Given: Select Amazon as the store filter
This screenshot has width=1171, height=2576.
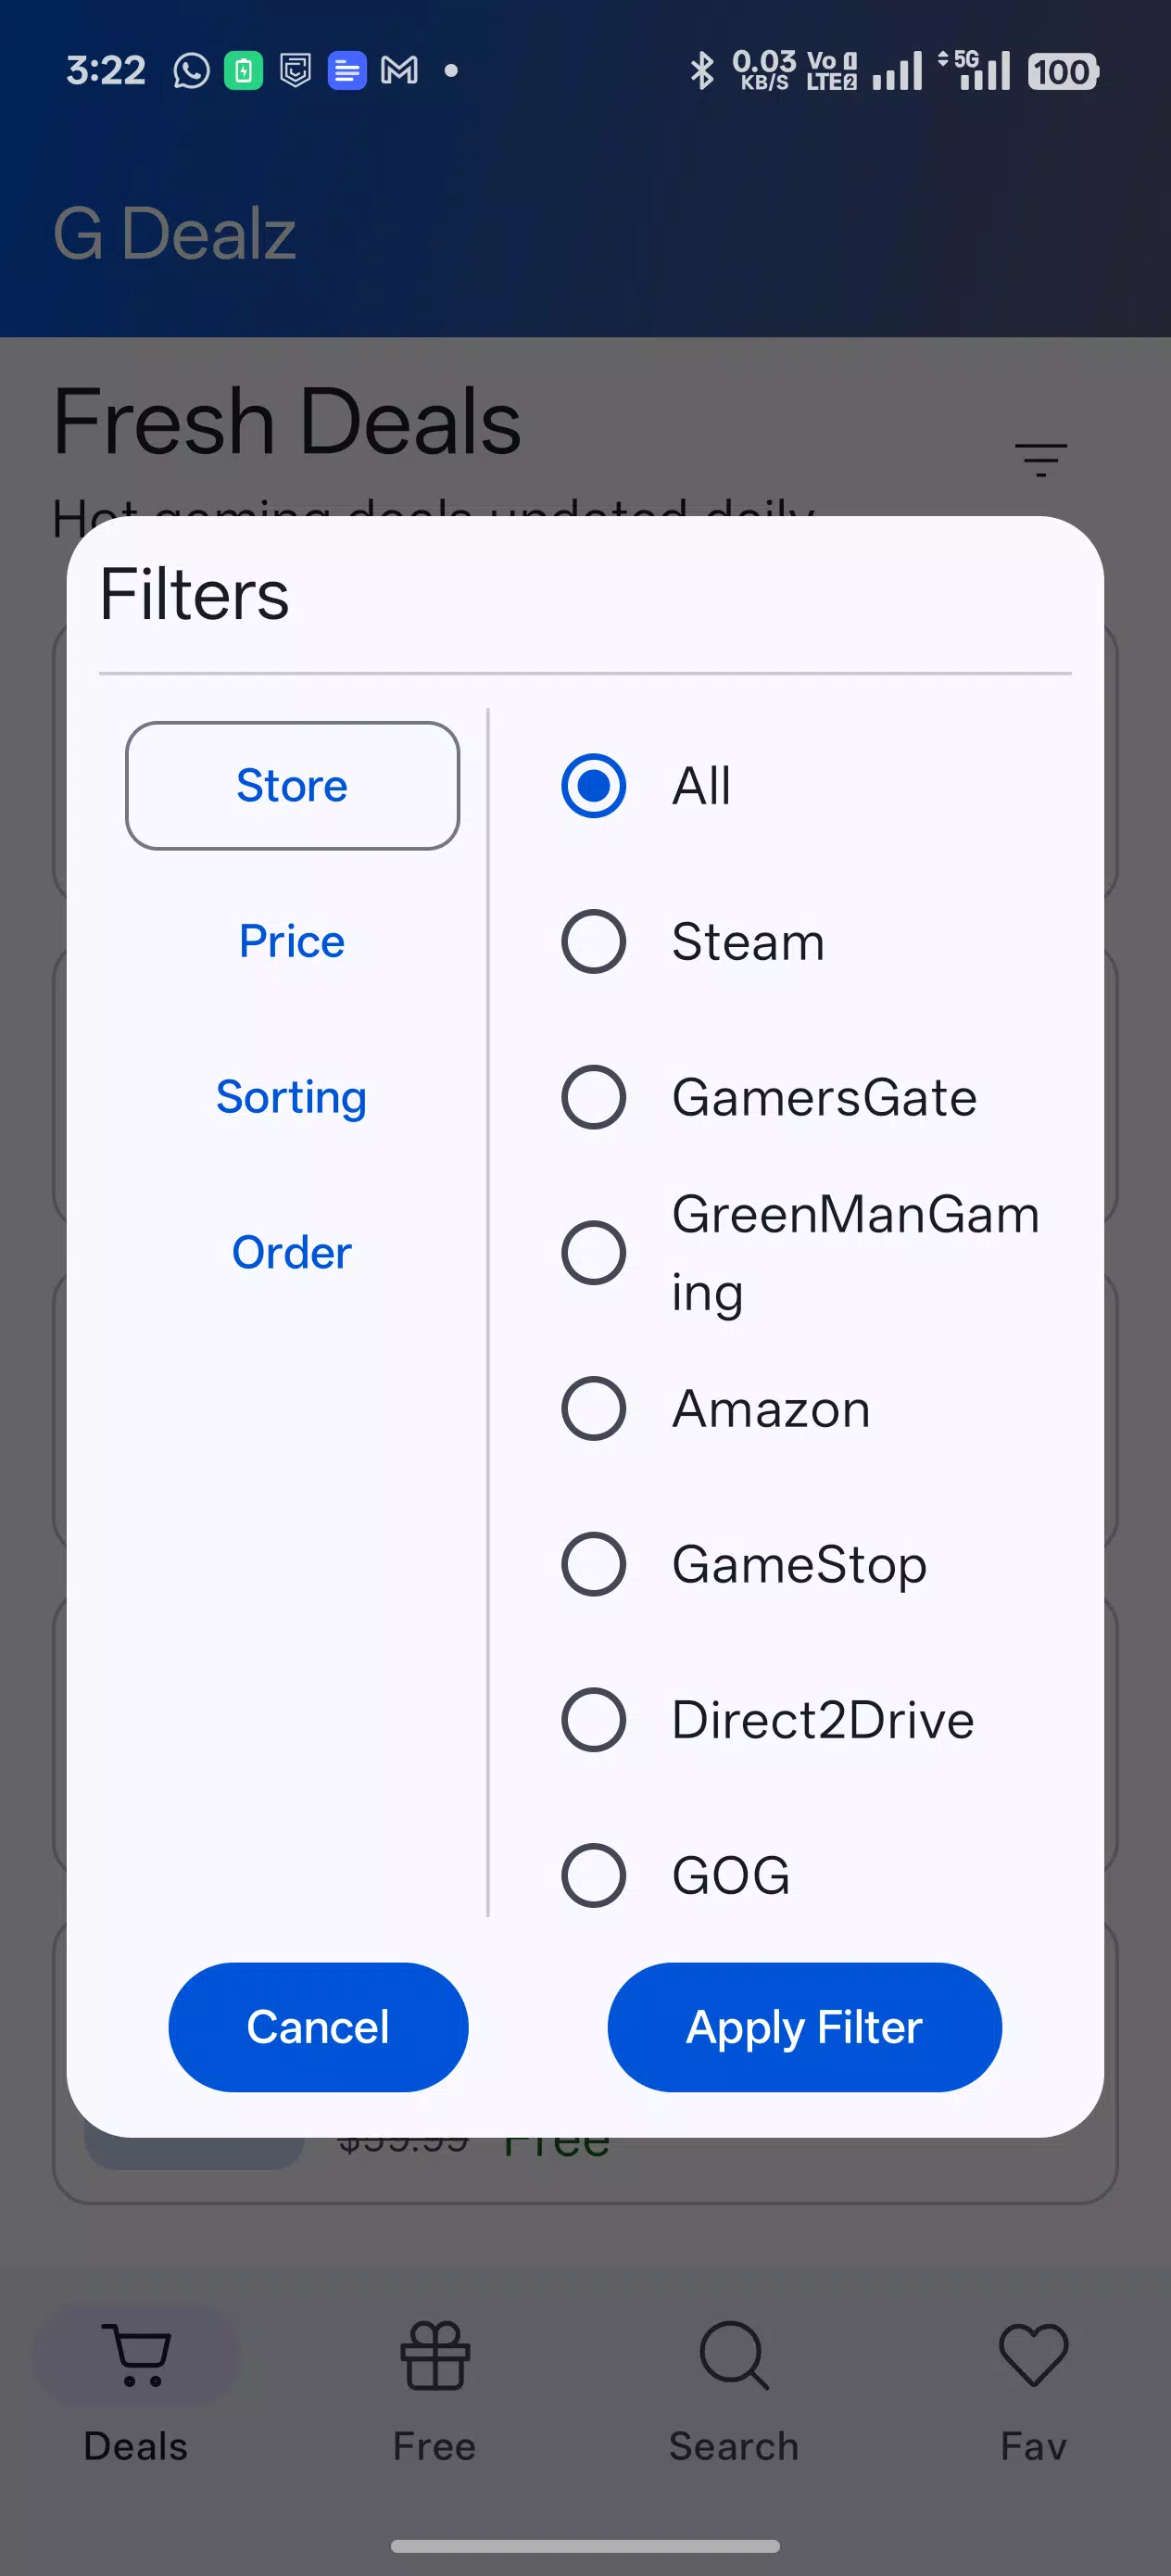Looking at the screenshot, I should [x=593, y=1409].
